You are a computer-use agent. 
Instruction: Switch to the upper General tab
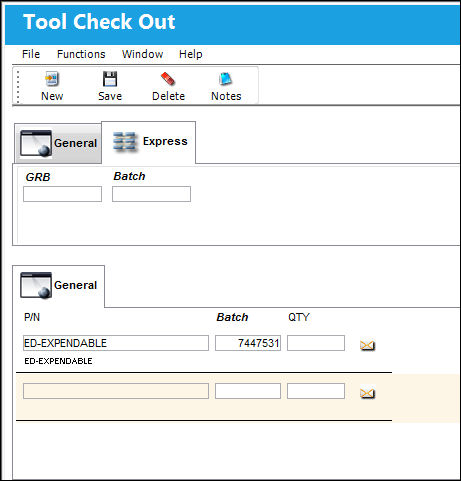pyautogui.click(x=58, y=143)
